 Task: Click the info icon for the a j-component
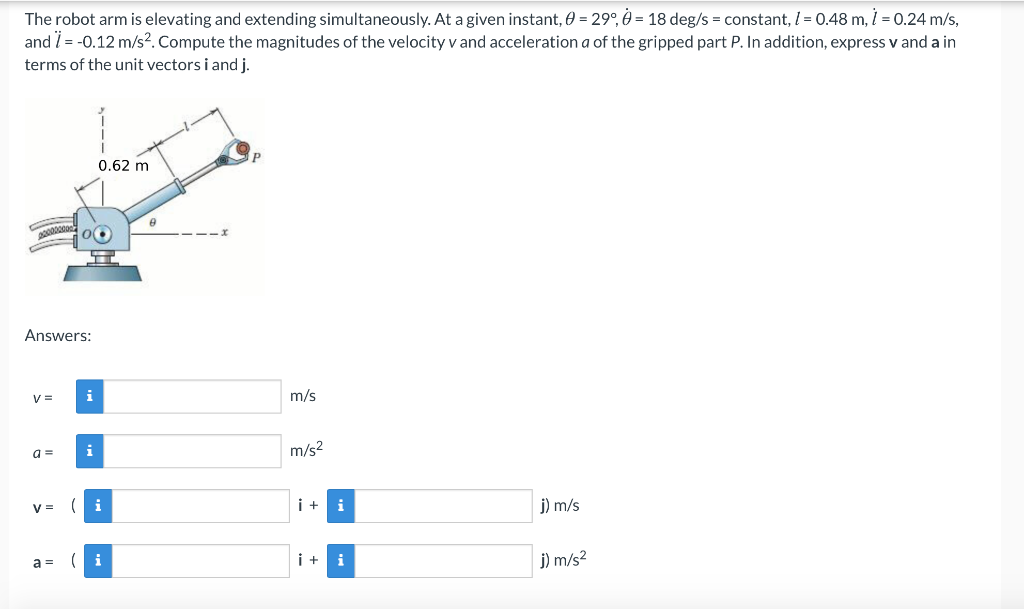point(339,561)
